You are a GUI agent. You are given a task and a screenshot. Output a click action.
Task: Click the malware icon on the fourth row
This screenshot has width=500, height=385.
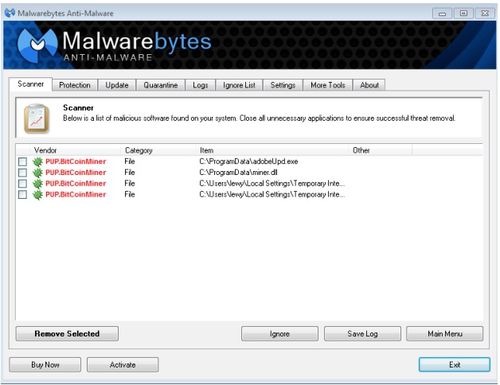pos(38,195)
